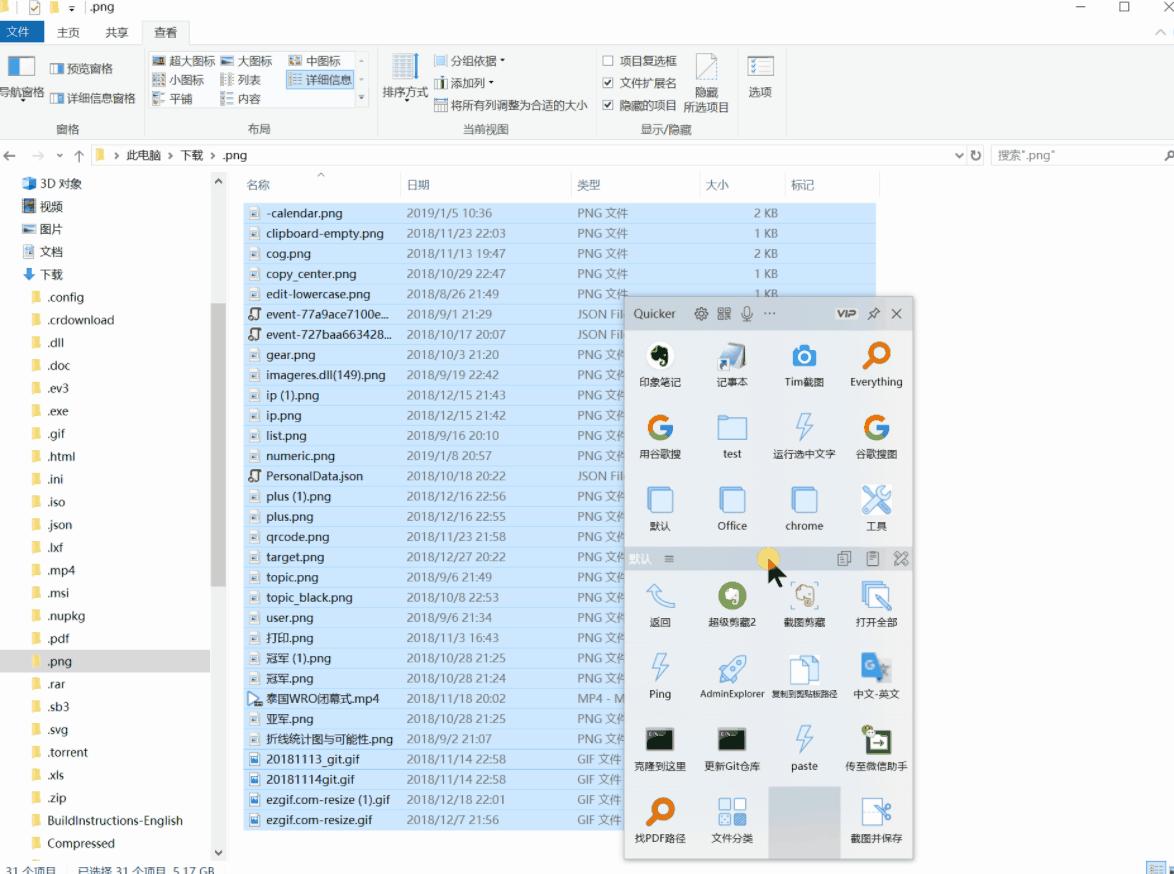This screenshot has height=874, width=1174.
Task: Launch the 找PDF路径 search action
Action: pyautogui.click(x=660, y=820)
